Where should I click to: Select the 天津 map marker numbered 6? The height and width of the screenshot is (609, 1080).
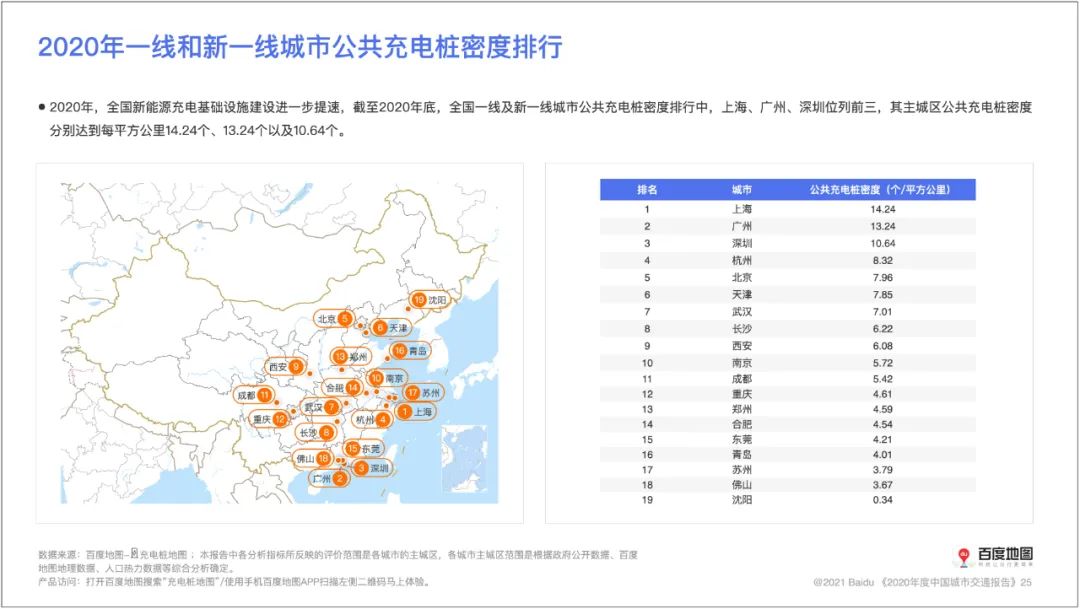[391, 327]
